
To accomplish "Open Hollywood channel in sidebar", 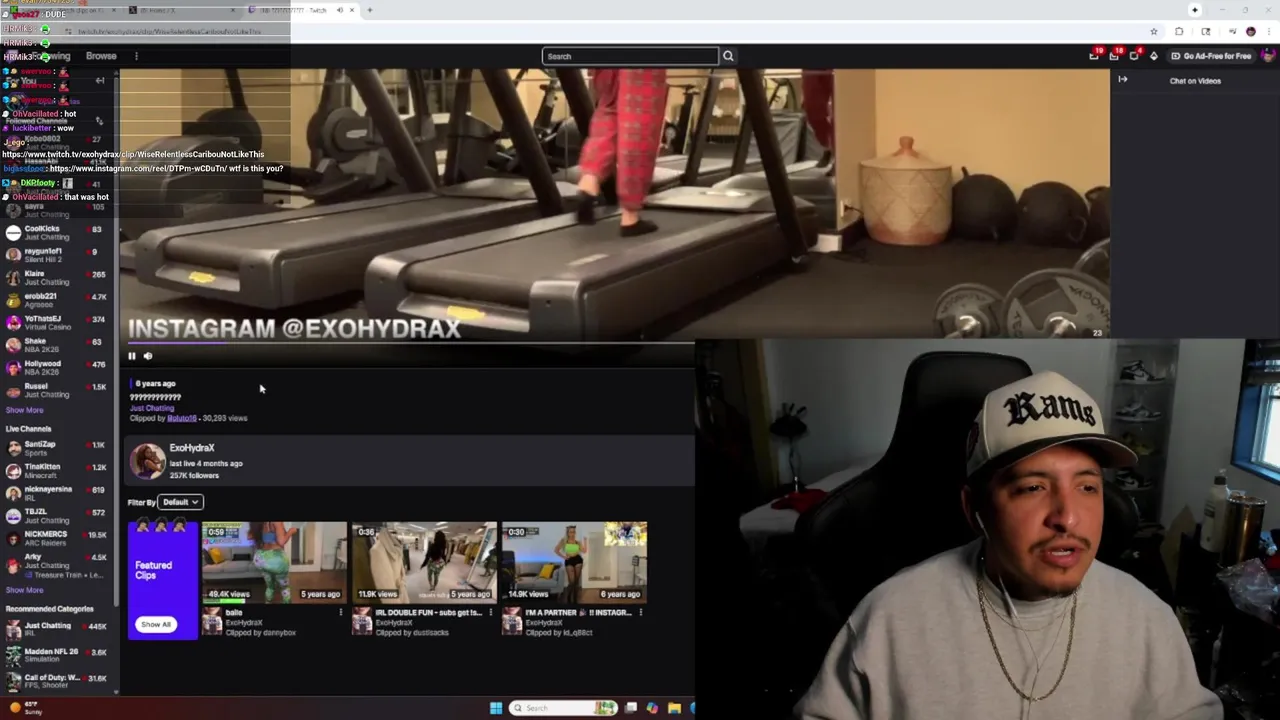I will click(x=57, y=367).
